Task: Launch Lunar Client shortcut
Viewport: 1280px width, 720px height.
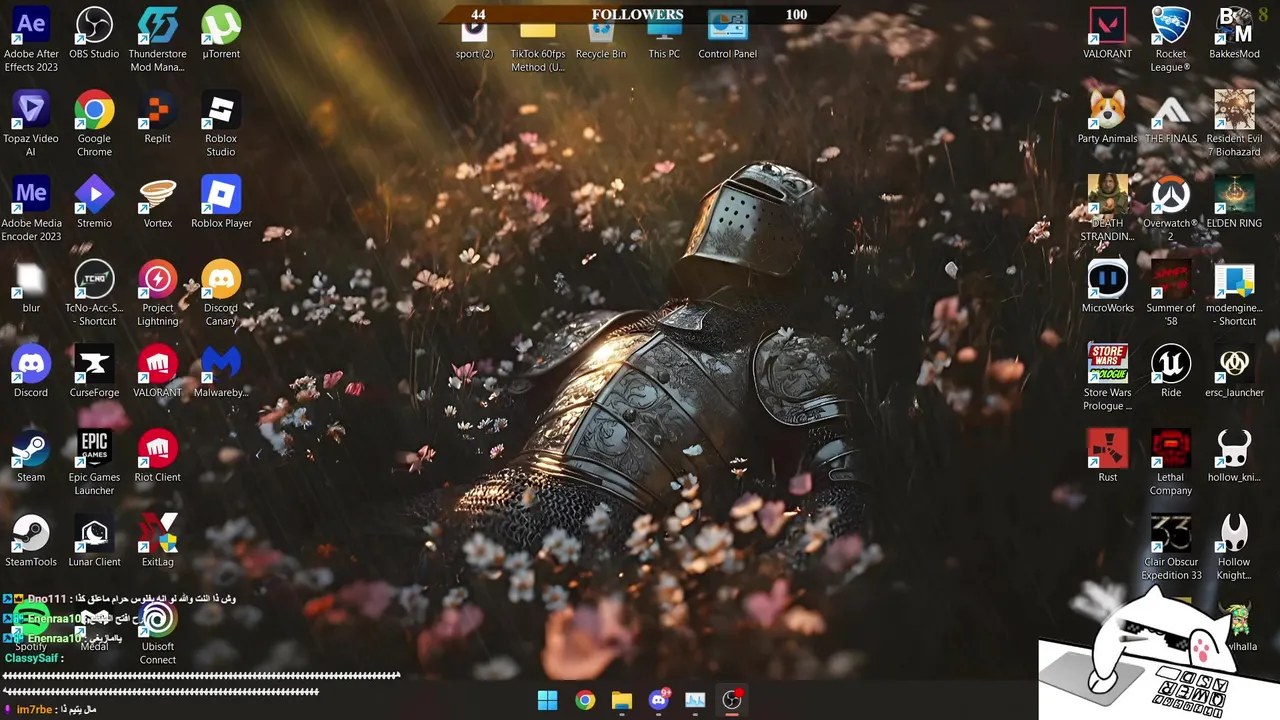Action: coord(94,542)
